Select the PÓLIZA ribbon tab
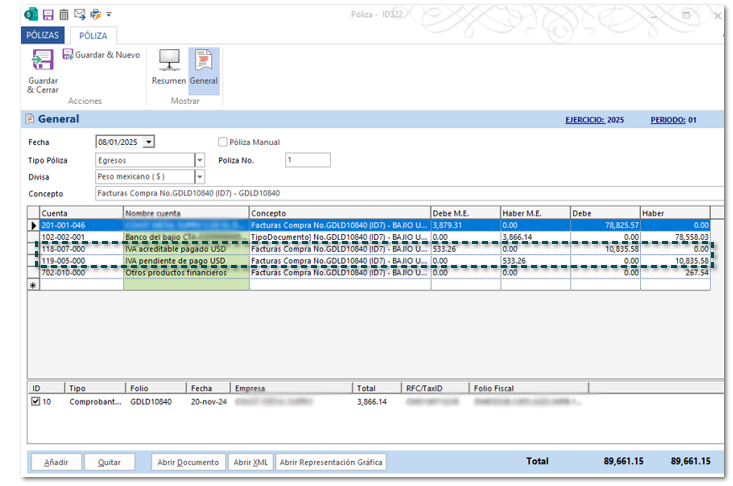 (x=93, y=35)
